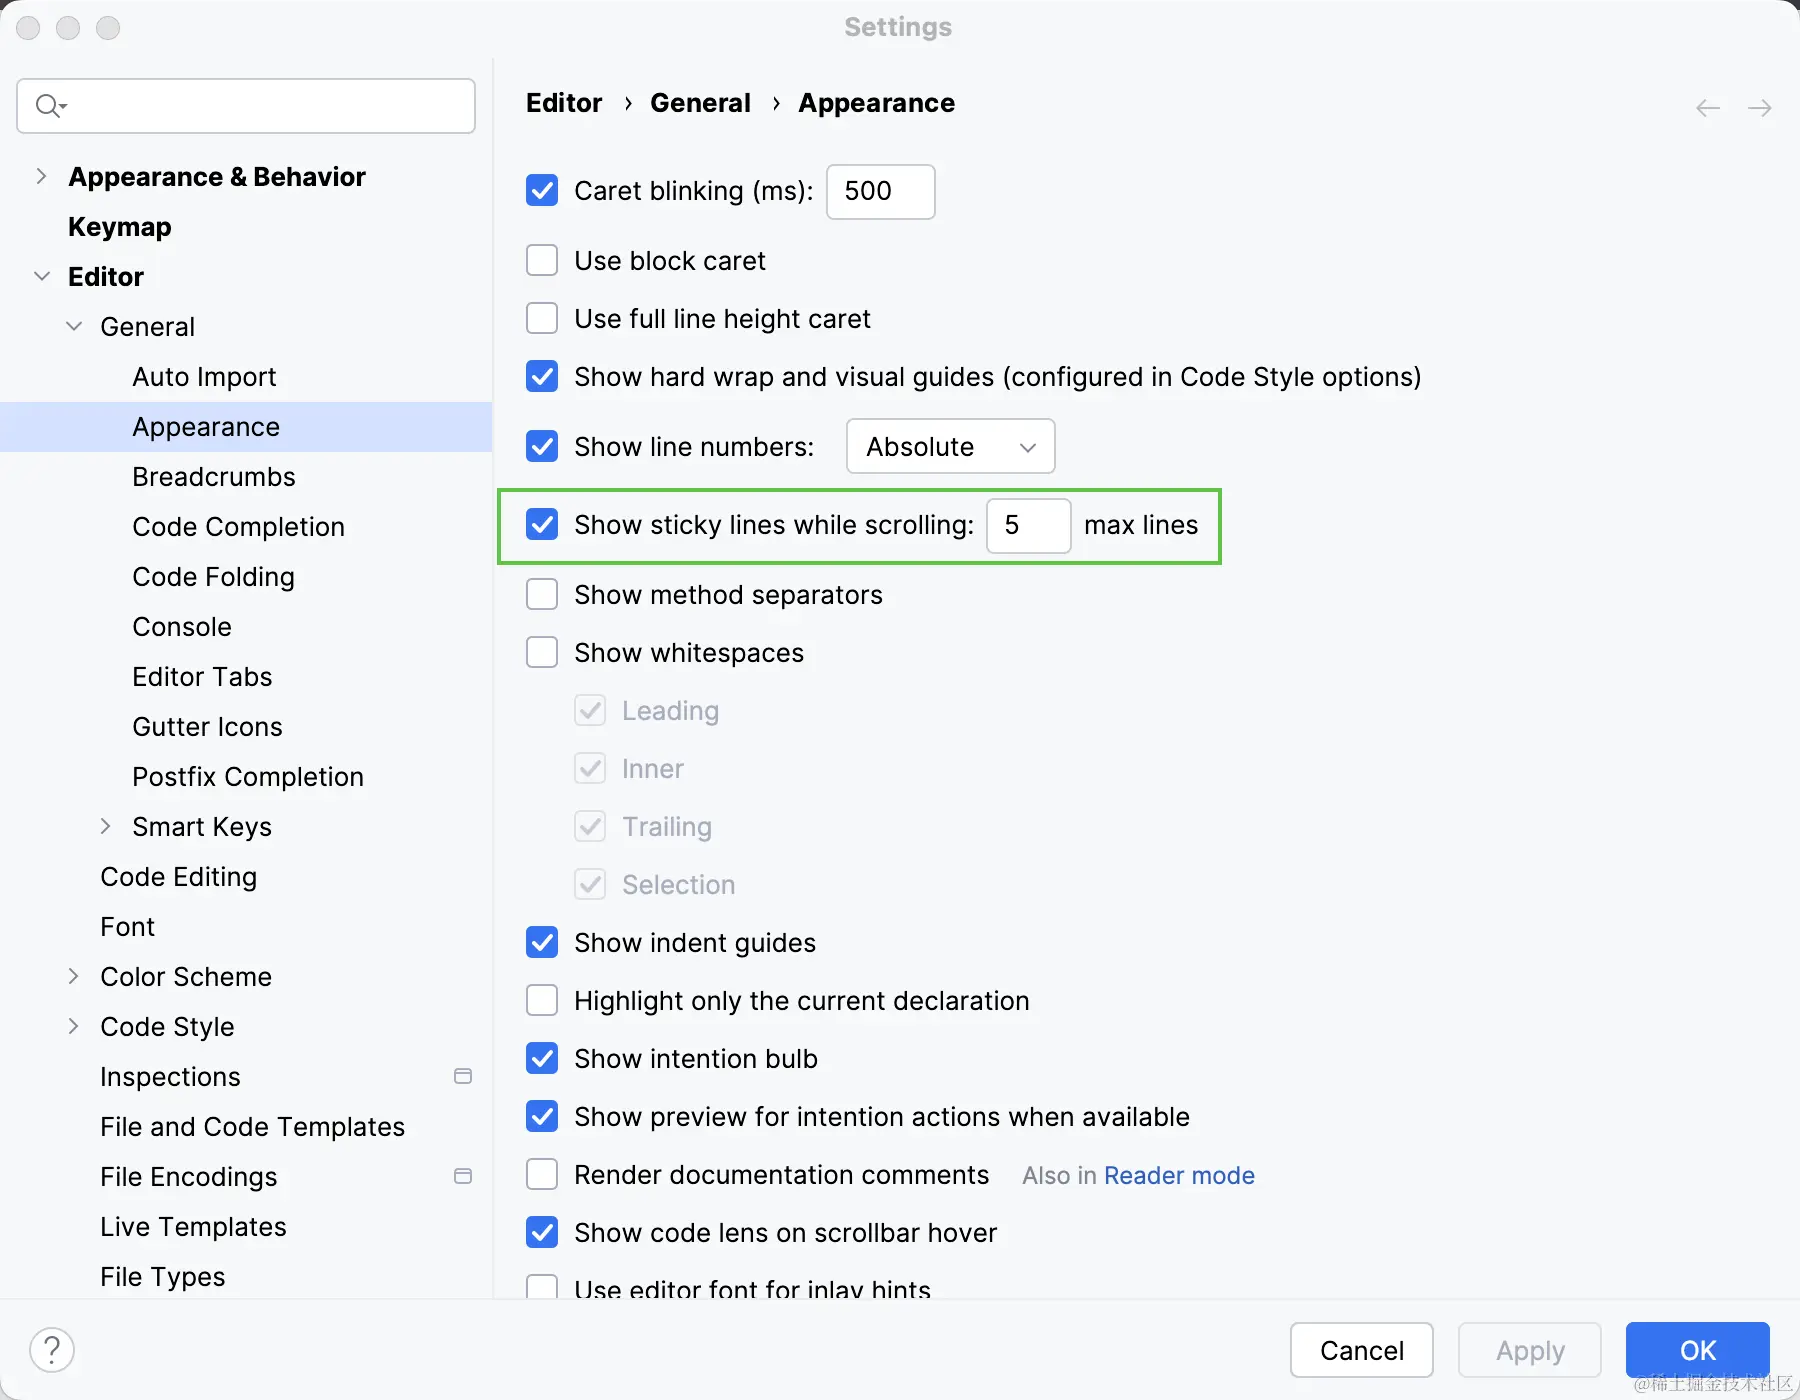
Task: Enable the Use block caret checkbox
Action: (542, 260)
